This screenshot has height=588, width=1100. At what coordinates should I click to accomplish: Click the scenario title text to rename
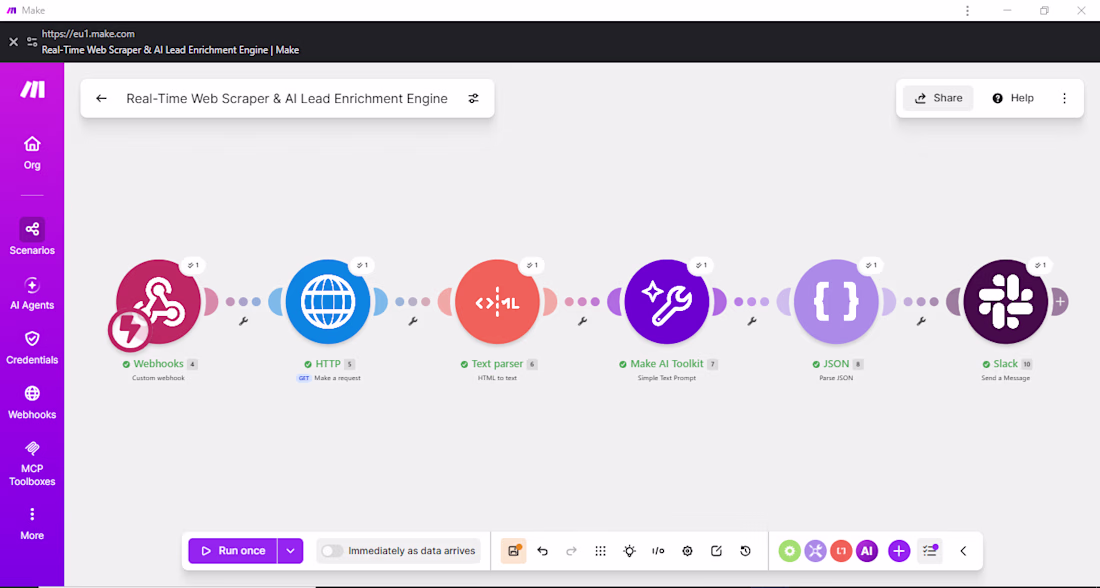[287, 98]
